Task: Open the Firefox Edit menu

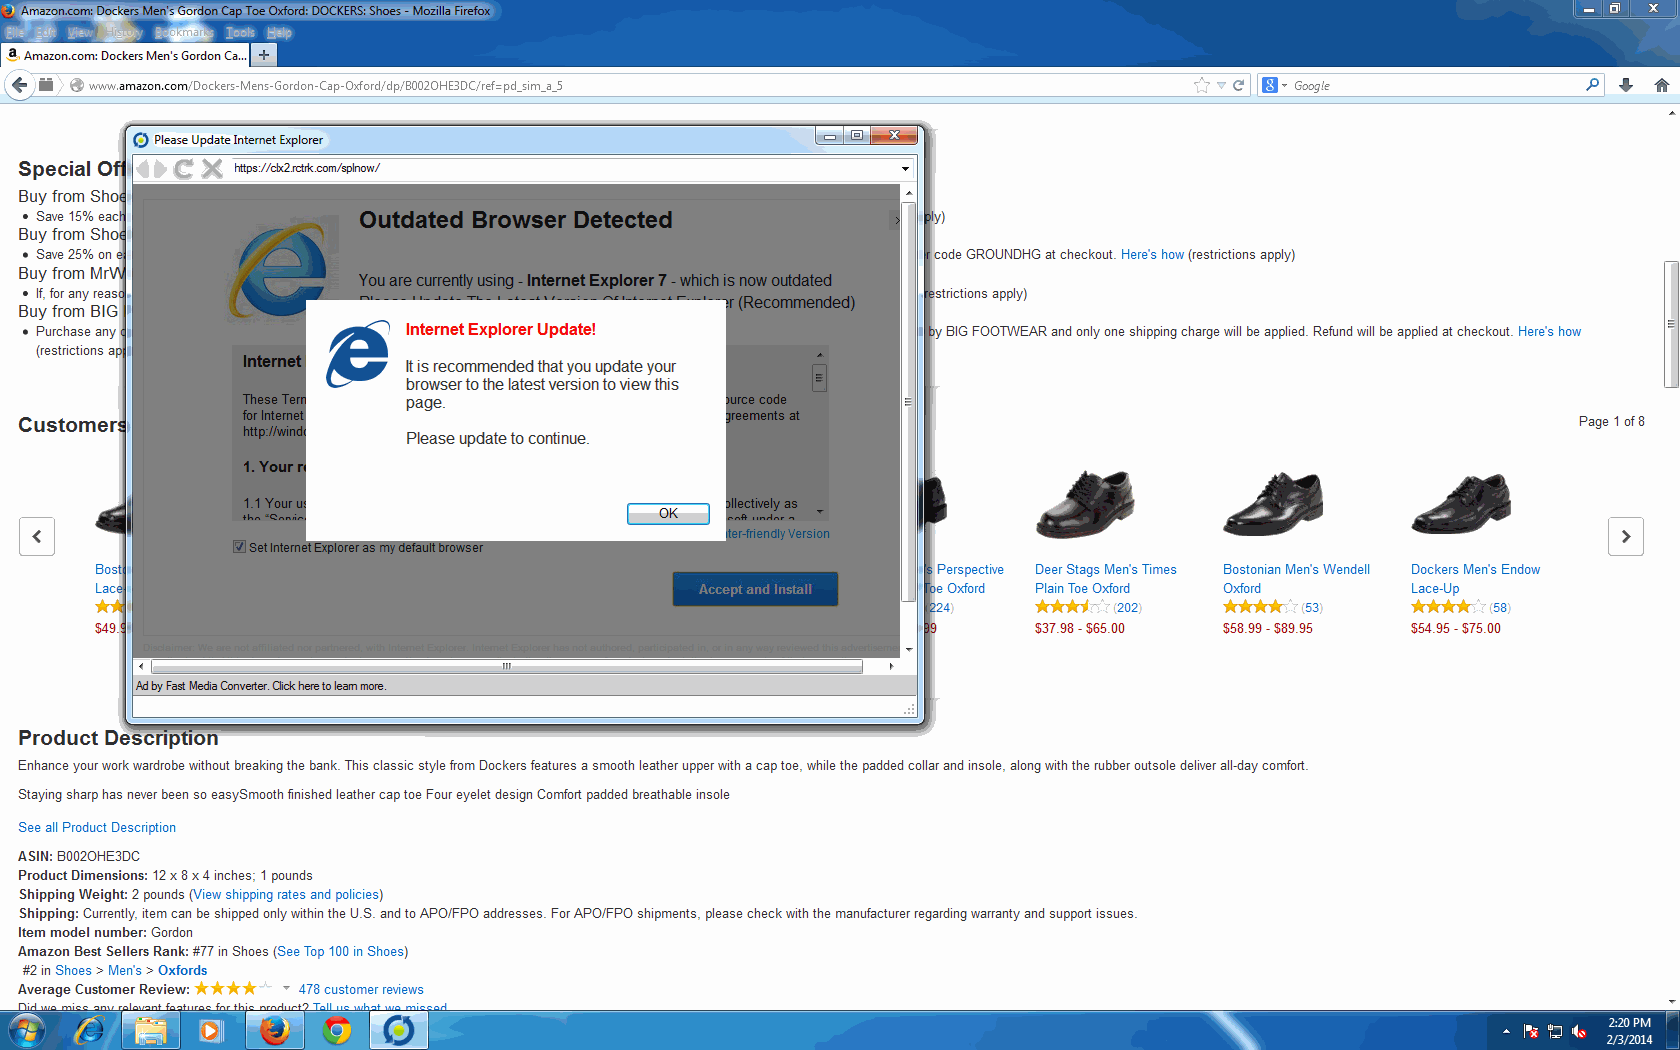Action: [46, 33]
